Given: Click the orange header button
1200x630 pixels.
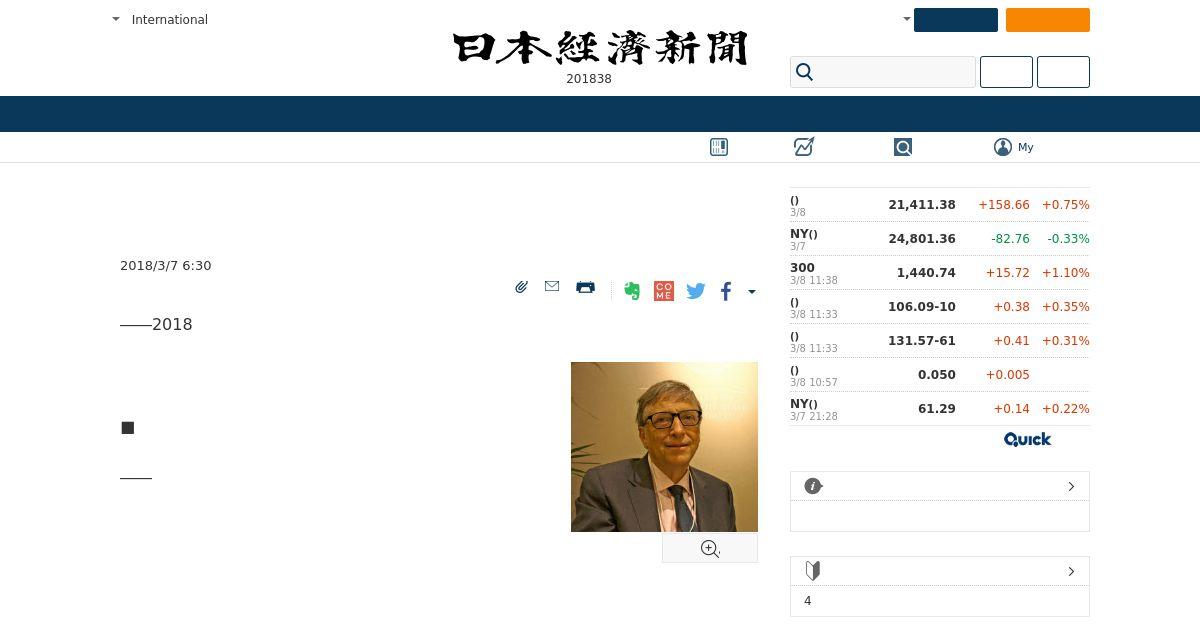Looking at the screenshot, I should coord(1048,20).
